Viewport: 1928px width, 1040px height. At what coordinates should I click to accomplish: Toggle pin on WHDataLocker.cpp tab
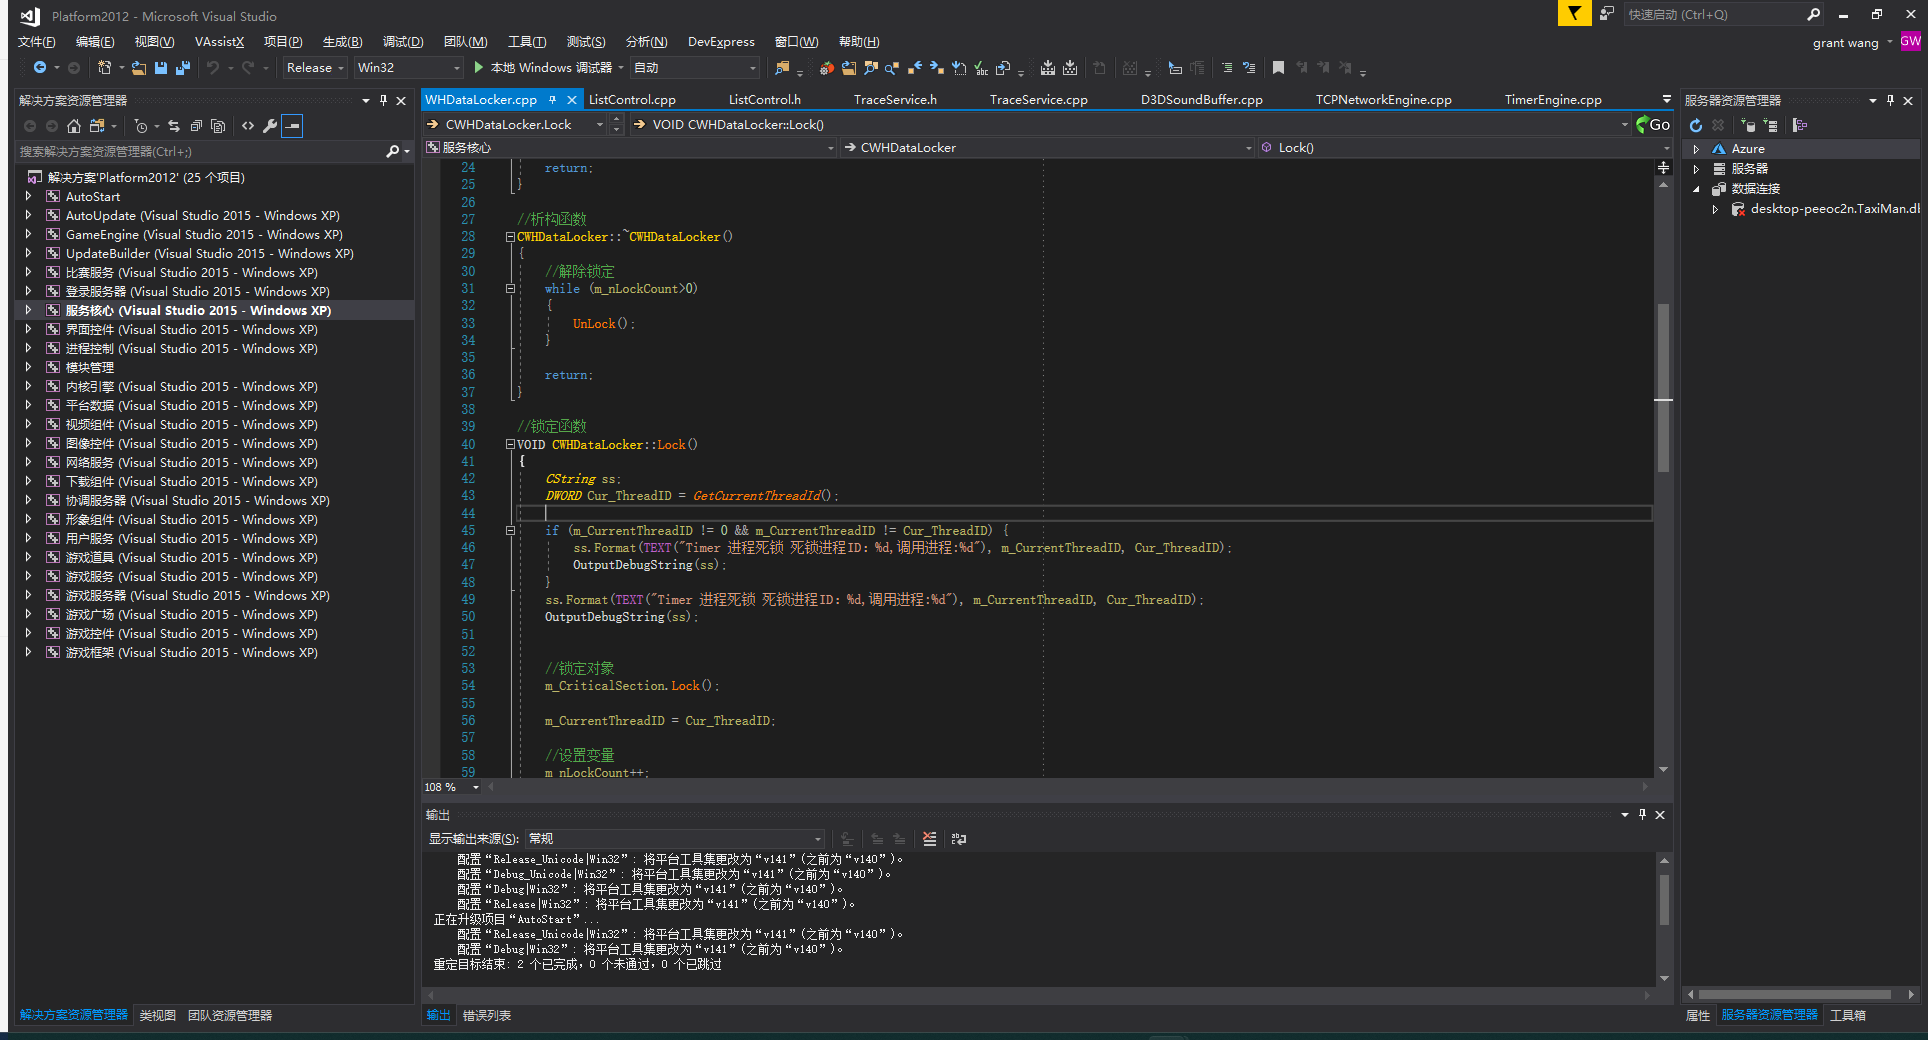[x=552, y=99]
